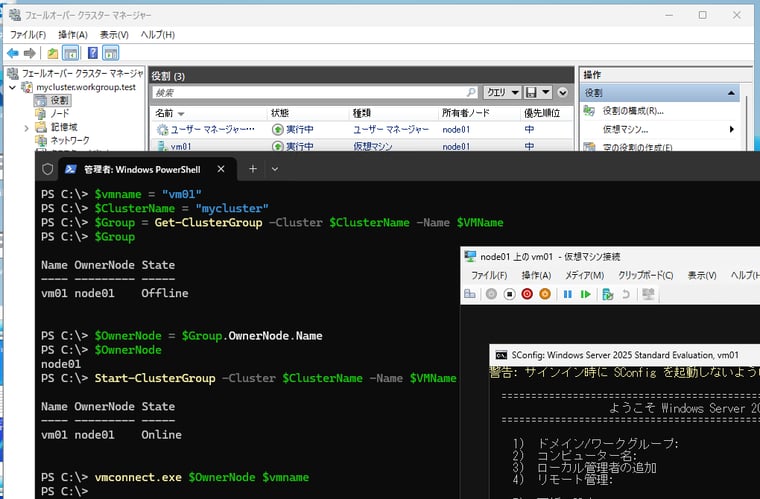
Task: Click the shield icon in PowerShell terminal tab bar
Action: [x=48, y=169]
